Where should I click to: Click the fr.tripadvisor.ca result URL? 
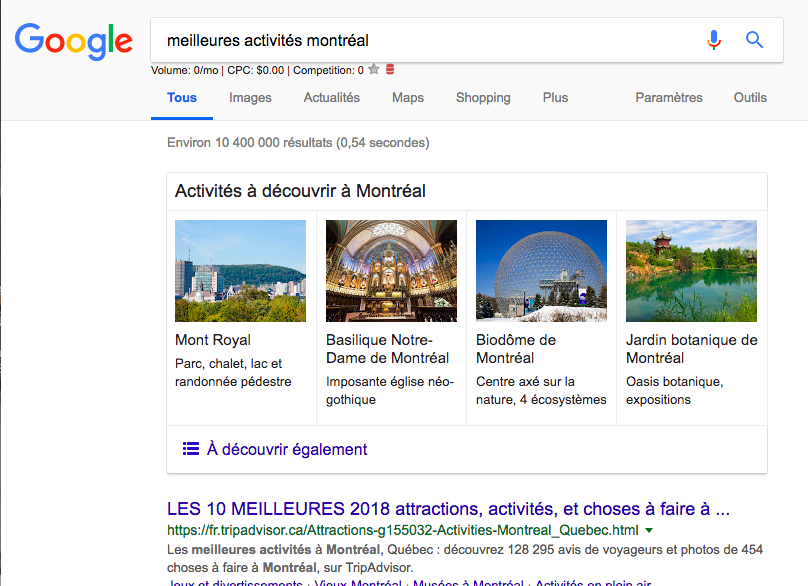pyautogui.click(x=402, y=530)
